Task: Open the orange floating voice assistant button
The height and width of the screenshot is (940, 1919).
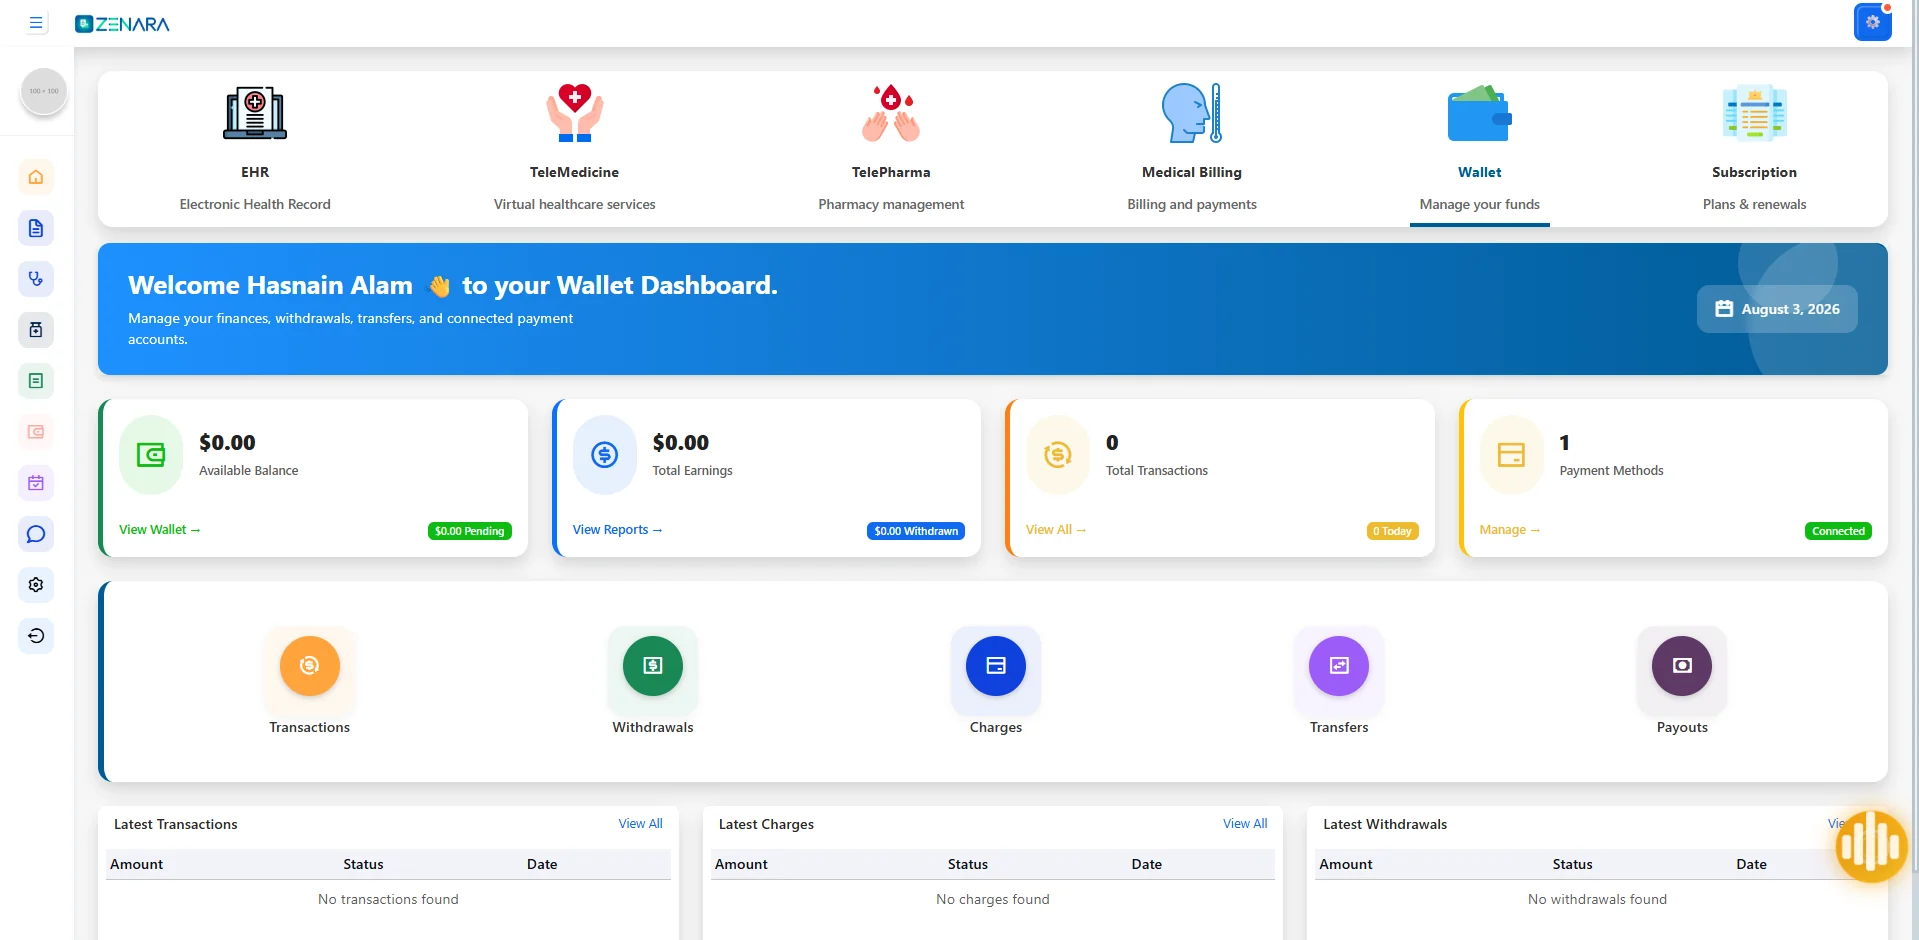Action: point(1871,847)
